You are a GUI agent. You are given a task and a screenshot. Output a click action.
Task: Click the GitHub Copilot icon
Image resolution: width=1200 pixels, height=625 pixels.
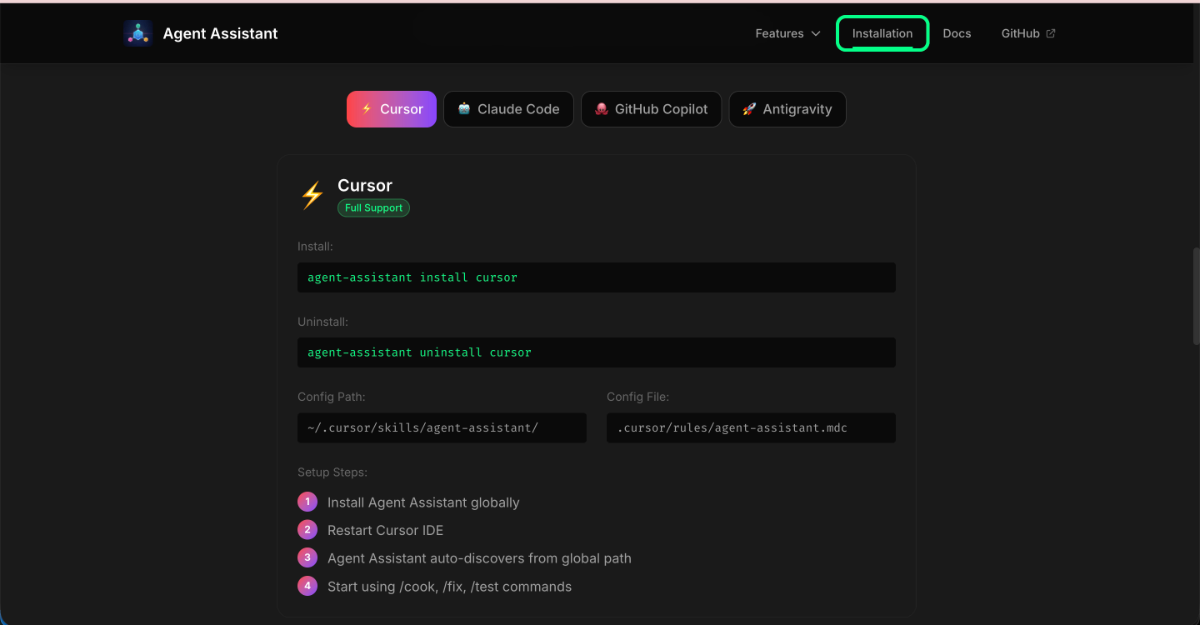coord(601,109)
